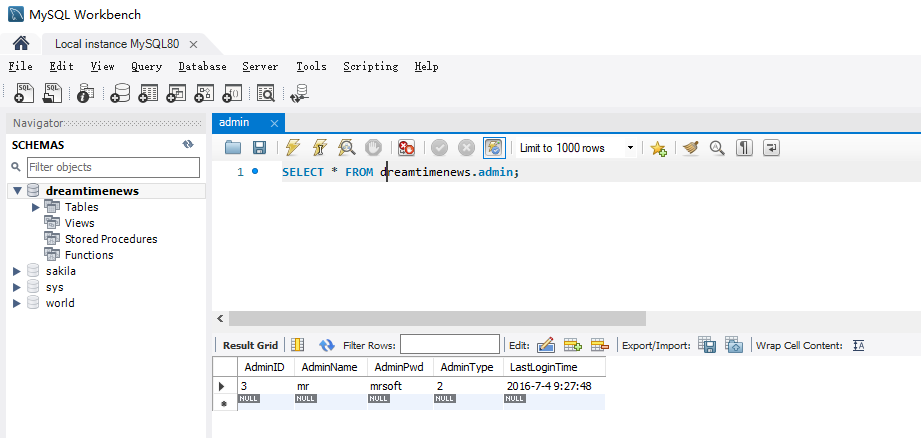The width and height of the screenshot is (921, 438).
Task: Execute statement under cursor icon
Action: coord(320,148)
